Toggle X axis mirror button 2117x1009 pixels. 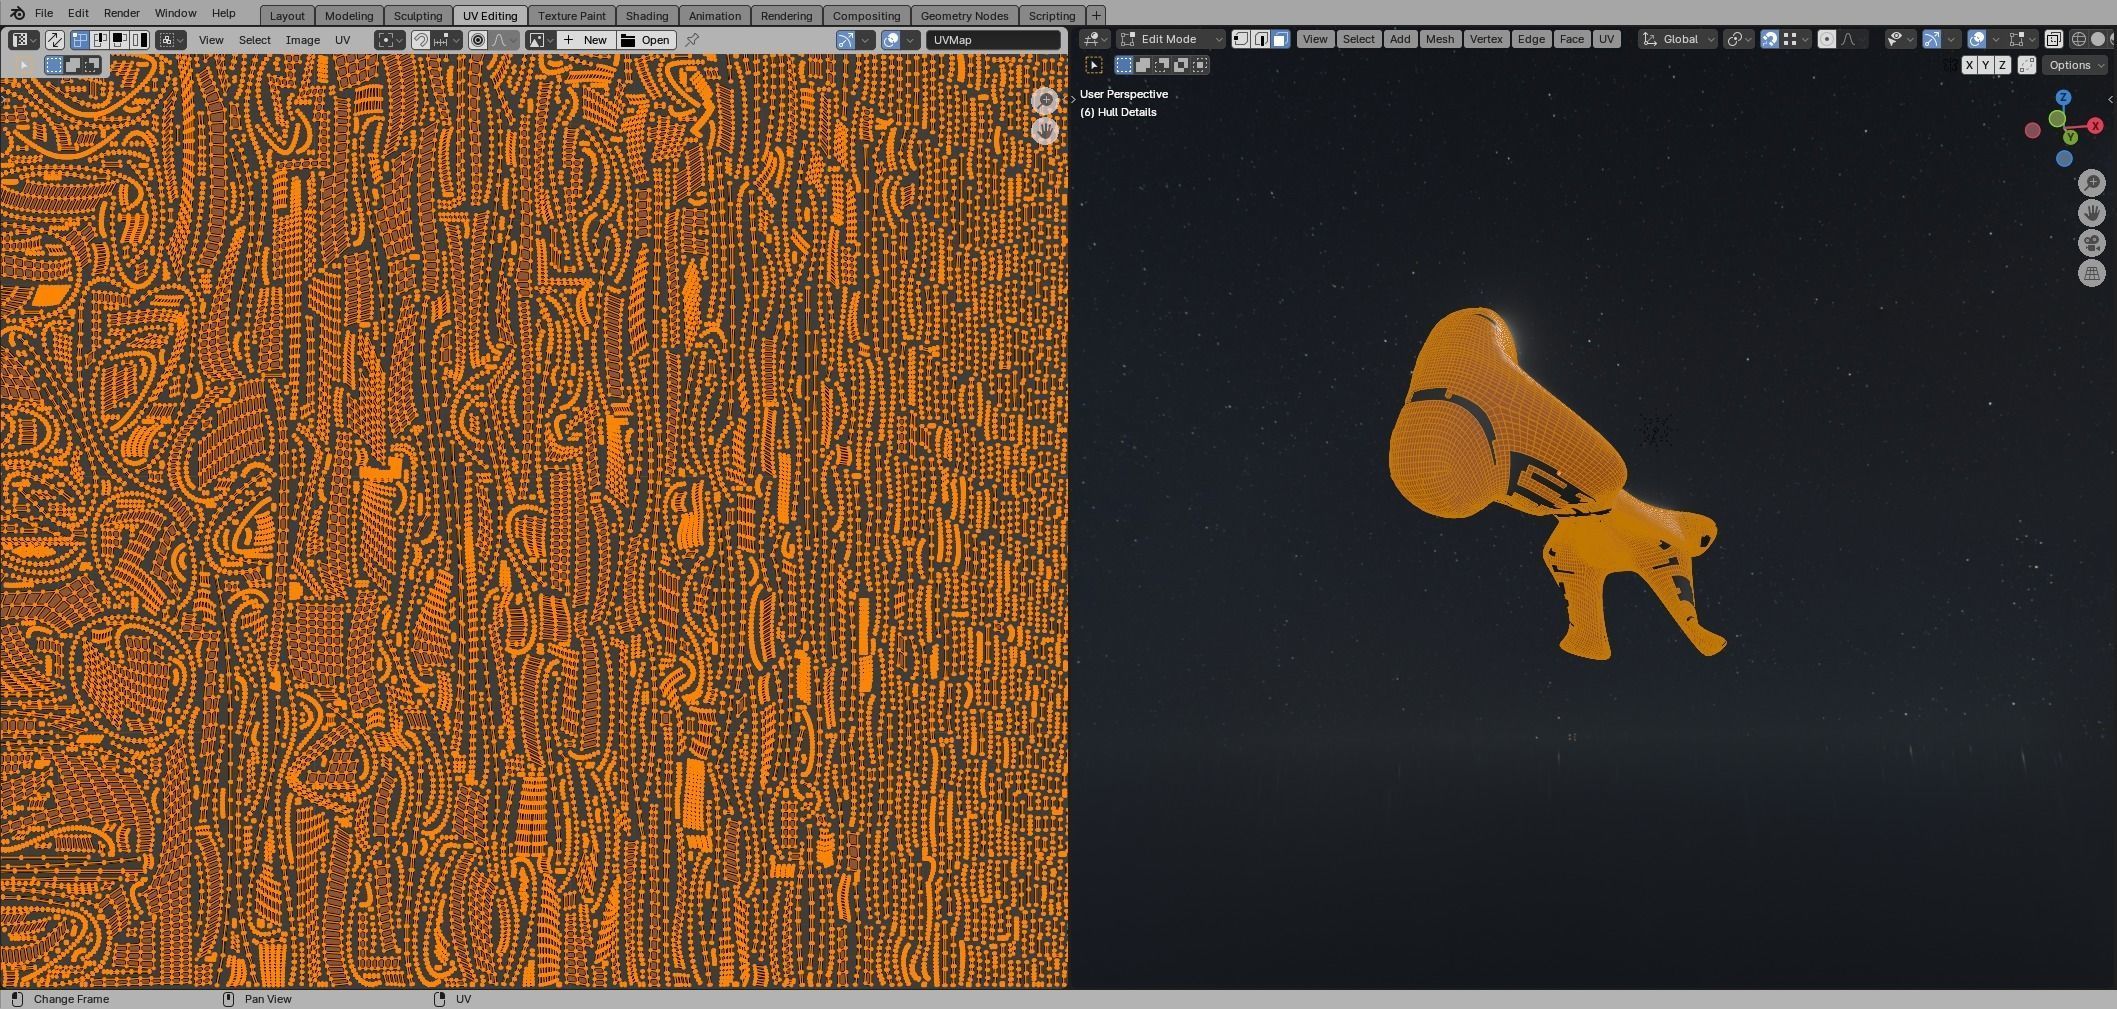(1969, 65)
